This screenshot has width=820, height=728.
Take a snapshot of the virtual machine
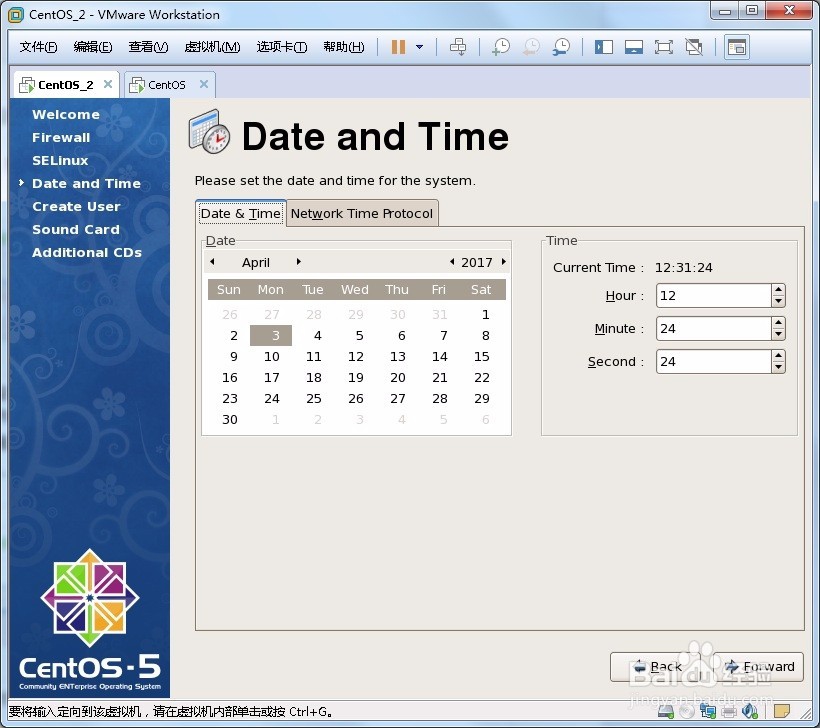[501, 47]
